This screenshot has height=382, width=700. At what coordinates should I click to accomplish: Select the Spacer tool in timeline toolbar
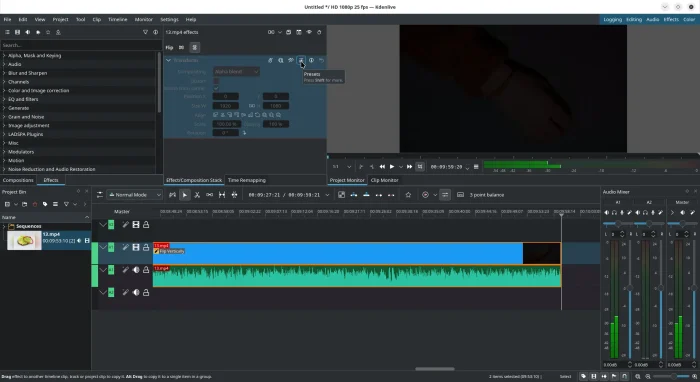209,195
